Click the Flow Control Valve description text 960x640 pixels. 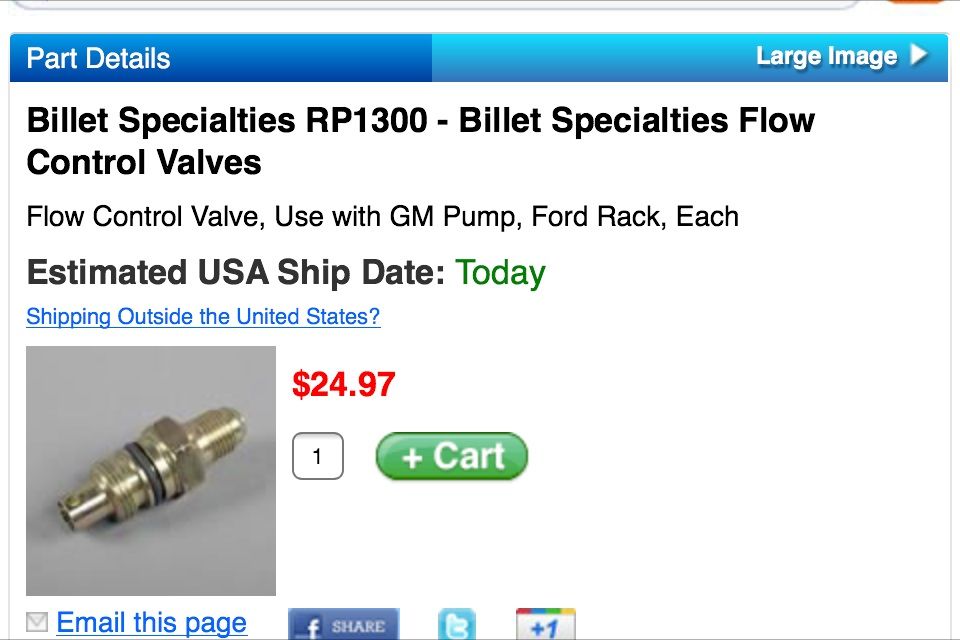[x=382, y=217]
